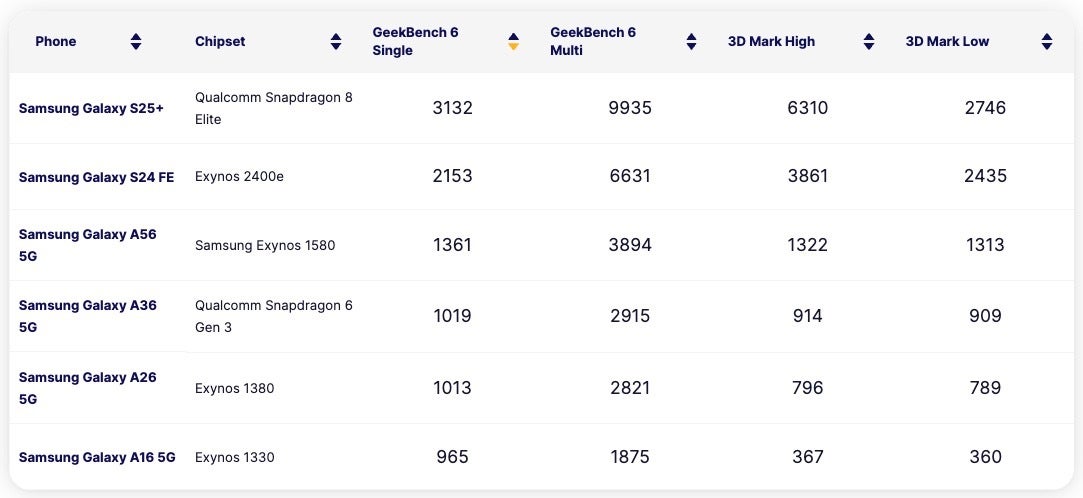This screenshot has height=498, width=1083.
Task: Toggle GeekBench 6 Single sort arrows
Action: click(513, 42)
